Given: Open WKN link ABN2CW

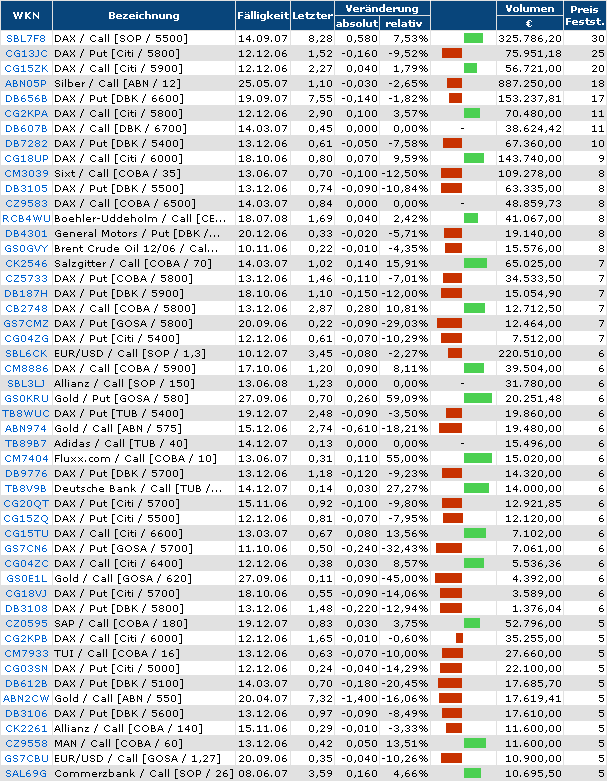Looking at the screenshot, I should pos(26,698).
